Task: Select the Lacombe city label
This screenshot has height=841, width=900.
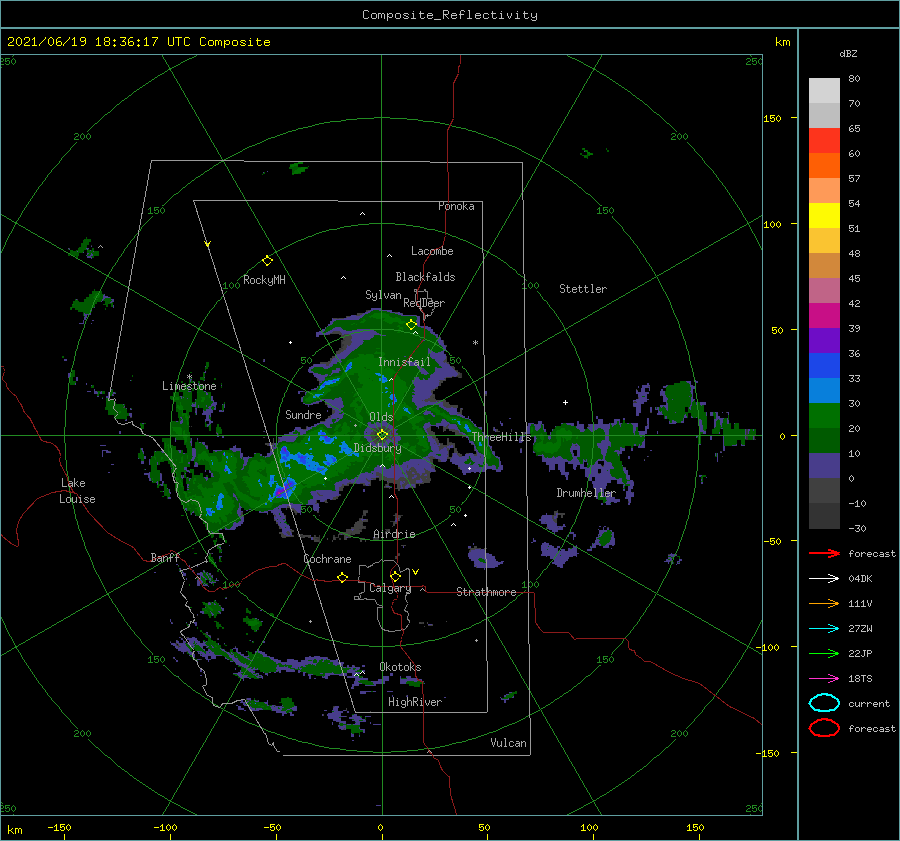Action: coord(432,251)
